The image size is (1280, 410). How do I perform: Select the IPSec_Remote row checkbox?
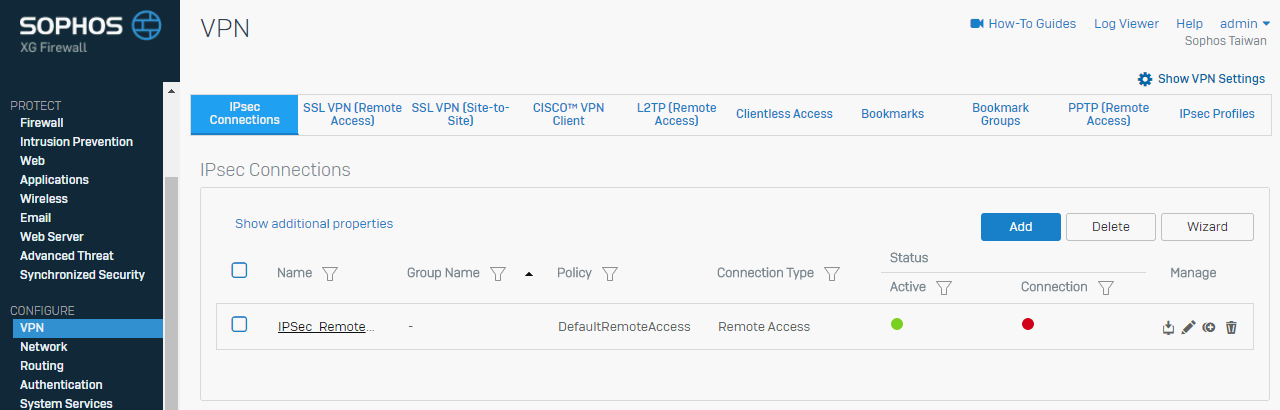point(239,324)
